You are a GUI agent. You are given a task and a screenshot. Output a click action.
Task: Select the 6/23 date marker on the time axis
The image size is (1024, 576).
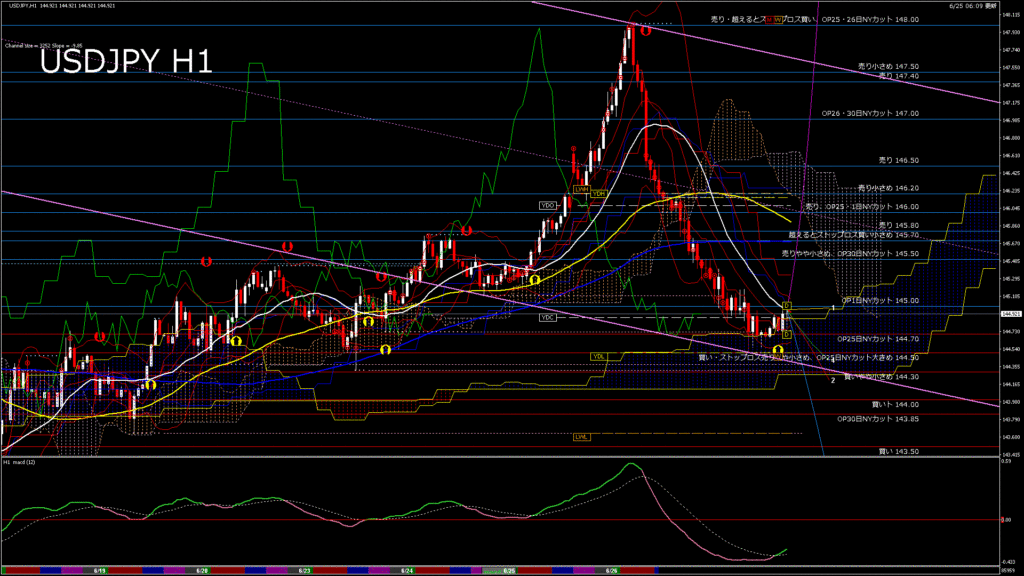[x=304, y=571]
